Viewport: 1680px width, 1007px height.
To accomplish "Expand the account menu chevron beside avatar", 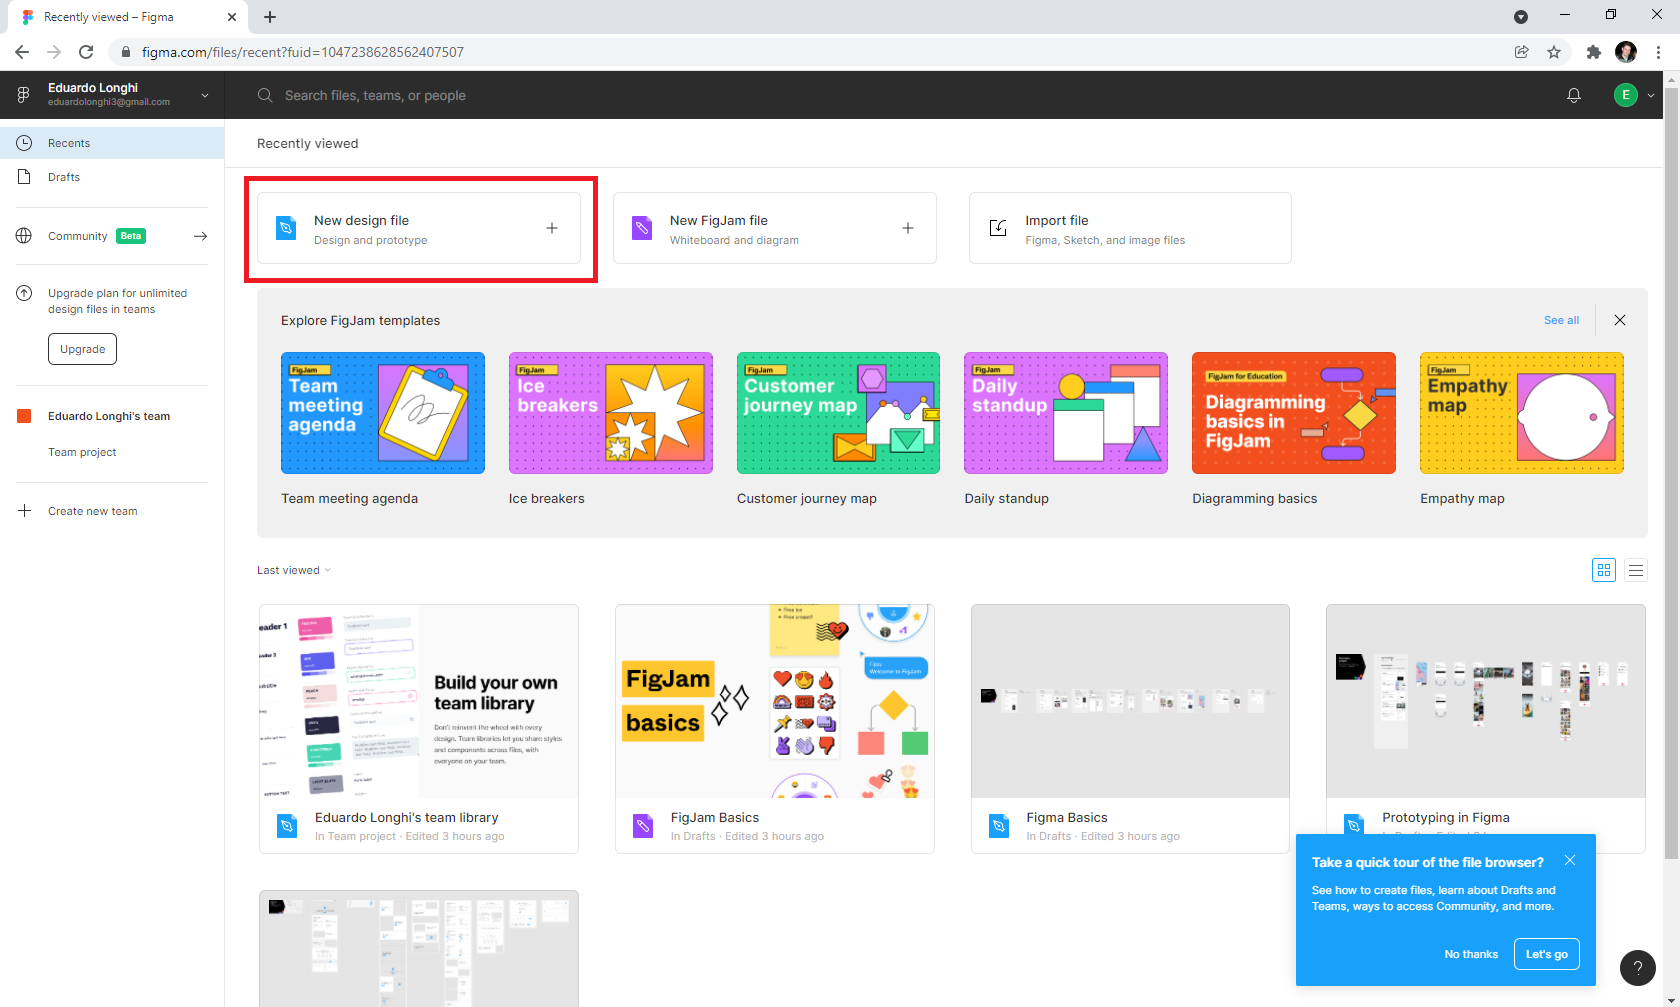I will (x=1651, y=96).
